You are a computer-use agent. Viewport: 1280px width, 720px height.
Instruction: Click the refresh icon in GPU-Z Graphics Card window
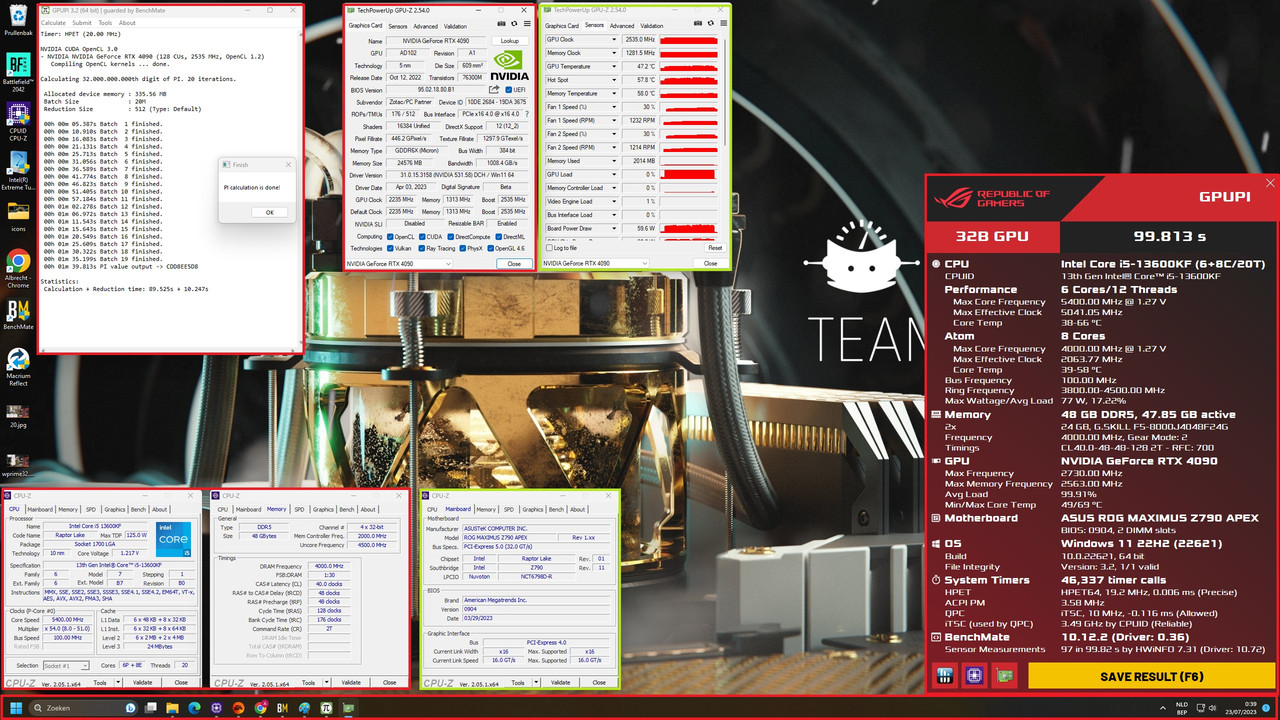click(x=514, y=24)
